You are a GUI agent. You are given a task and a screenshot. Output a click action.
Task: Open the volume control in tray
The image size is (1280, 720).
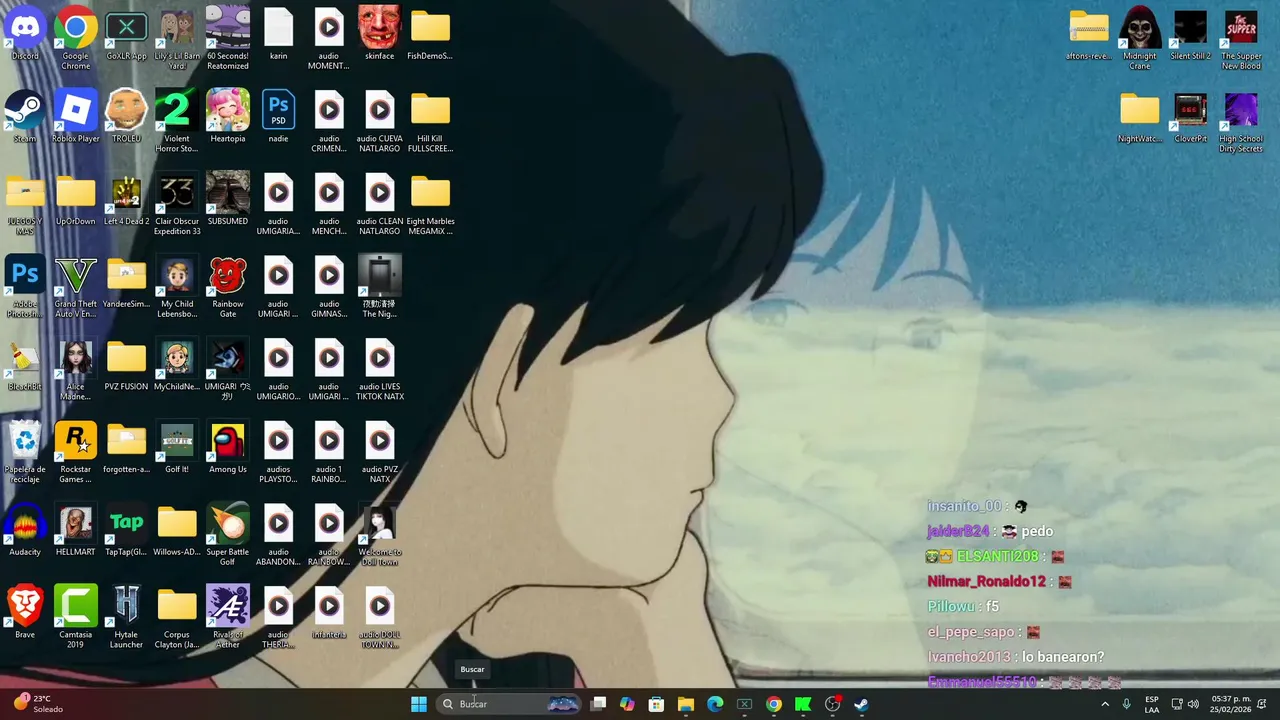1193,704
